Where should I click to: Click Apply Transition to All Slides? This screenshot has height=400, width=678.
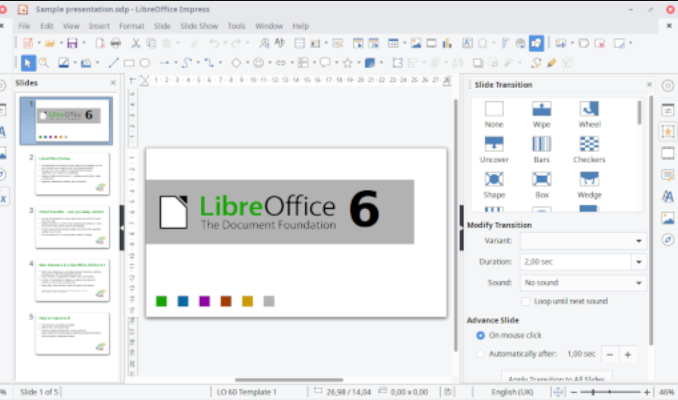coord(555,378)
